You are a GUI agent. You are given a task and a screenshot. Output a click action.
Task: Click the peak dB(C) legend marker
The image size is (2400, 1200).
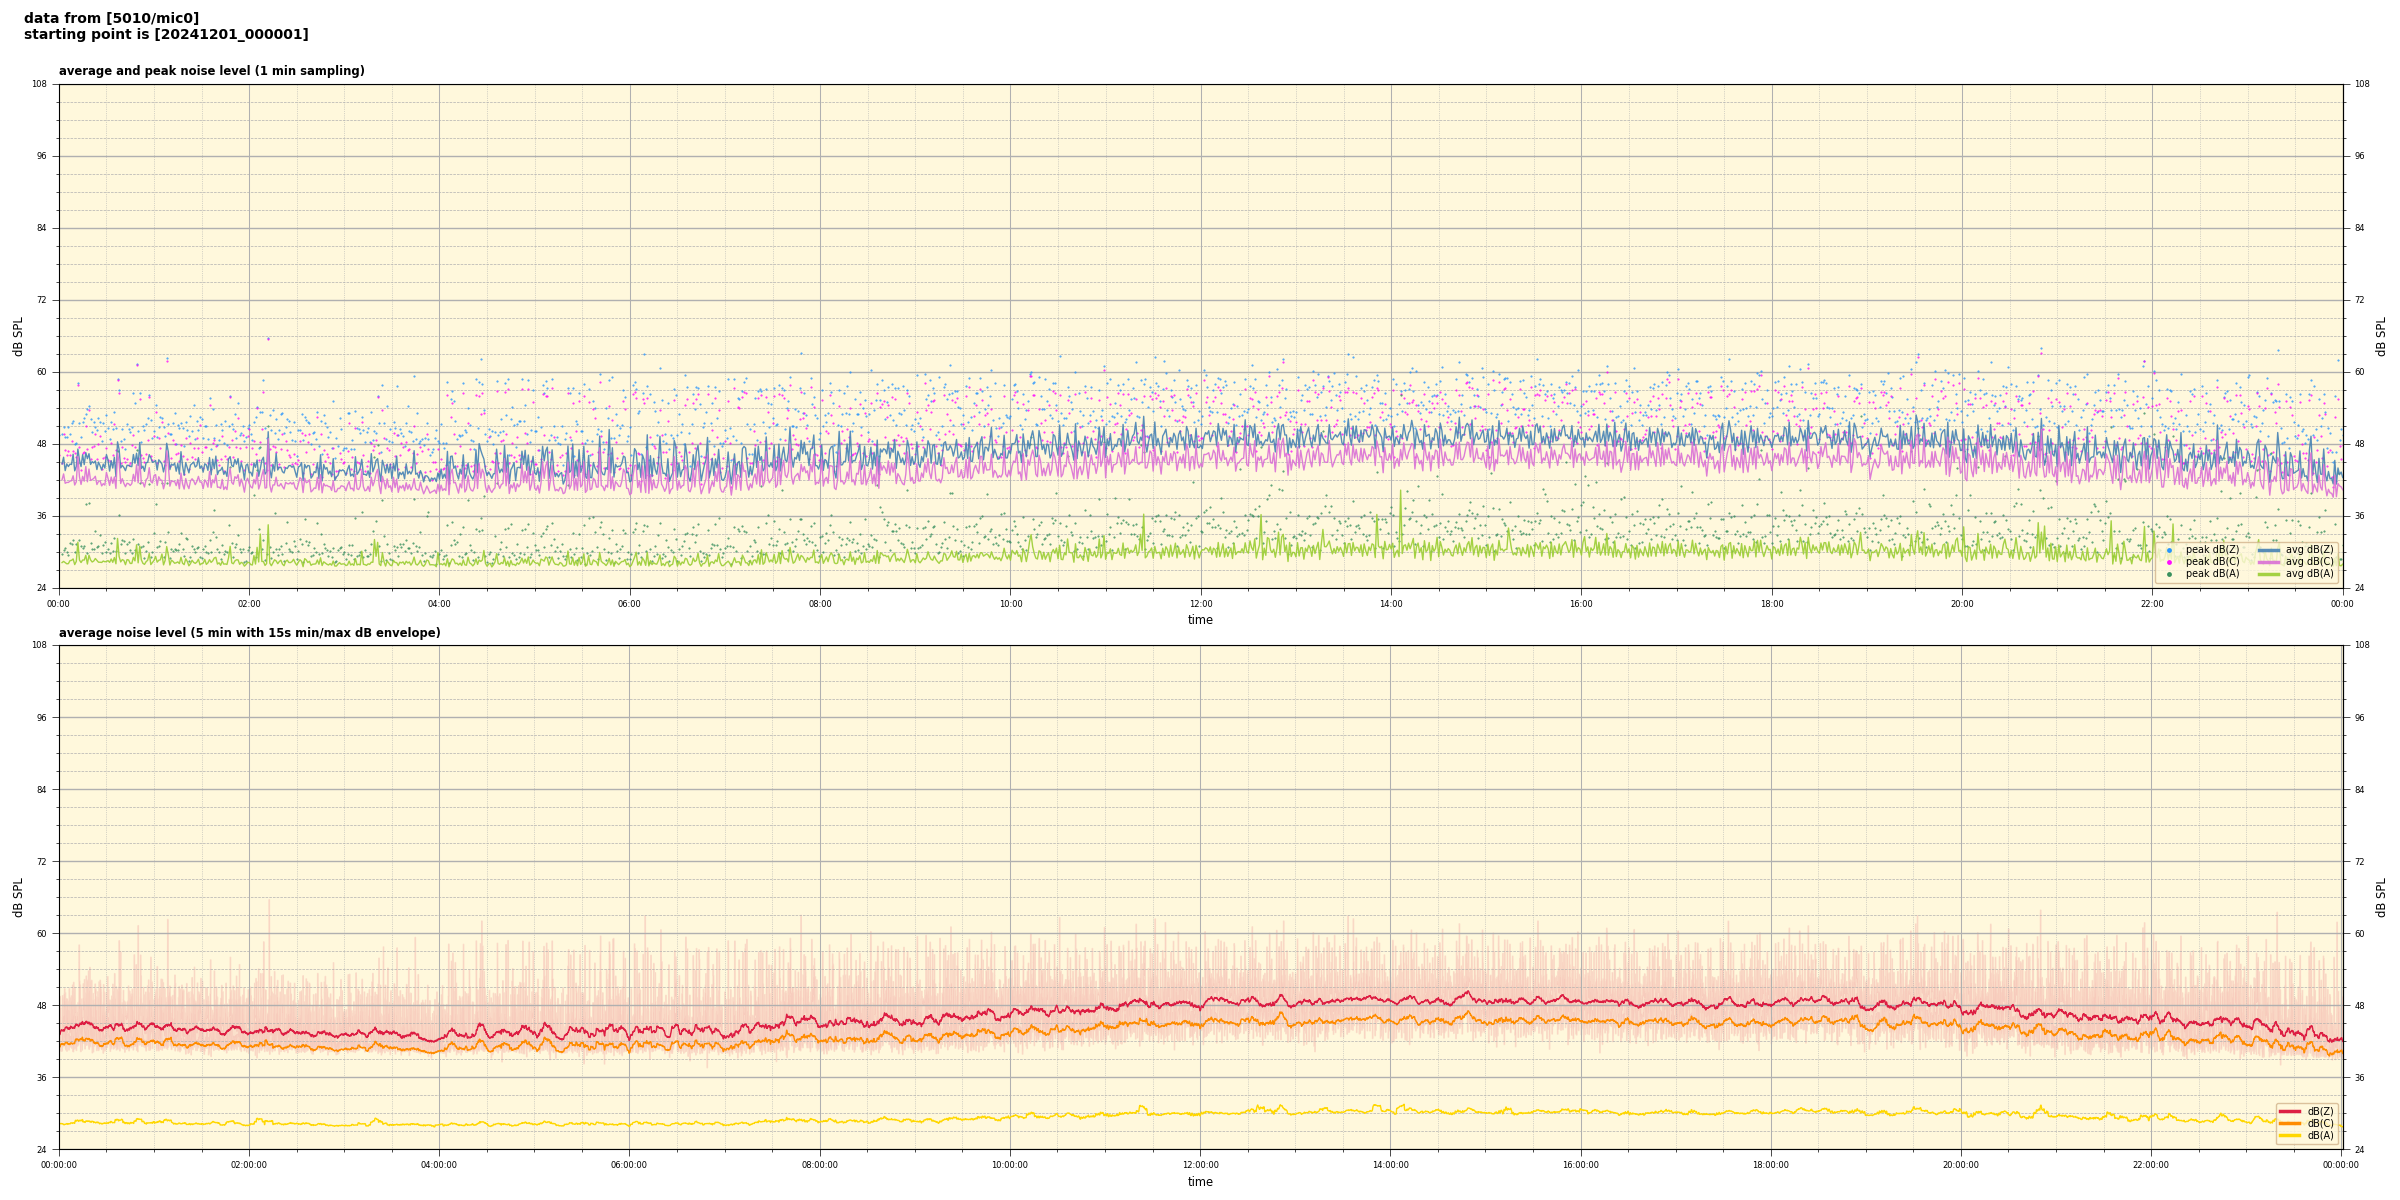[x=2169, y=562]
